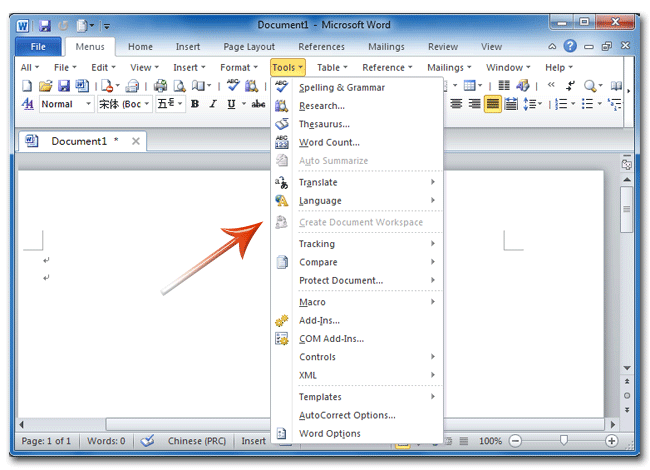
Task: Close the Document1 document tab
Action: (136, 141)
